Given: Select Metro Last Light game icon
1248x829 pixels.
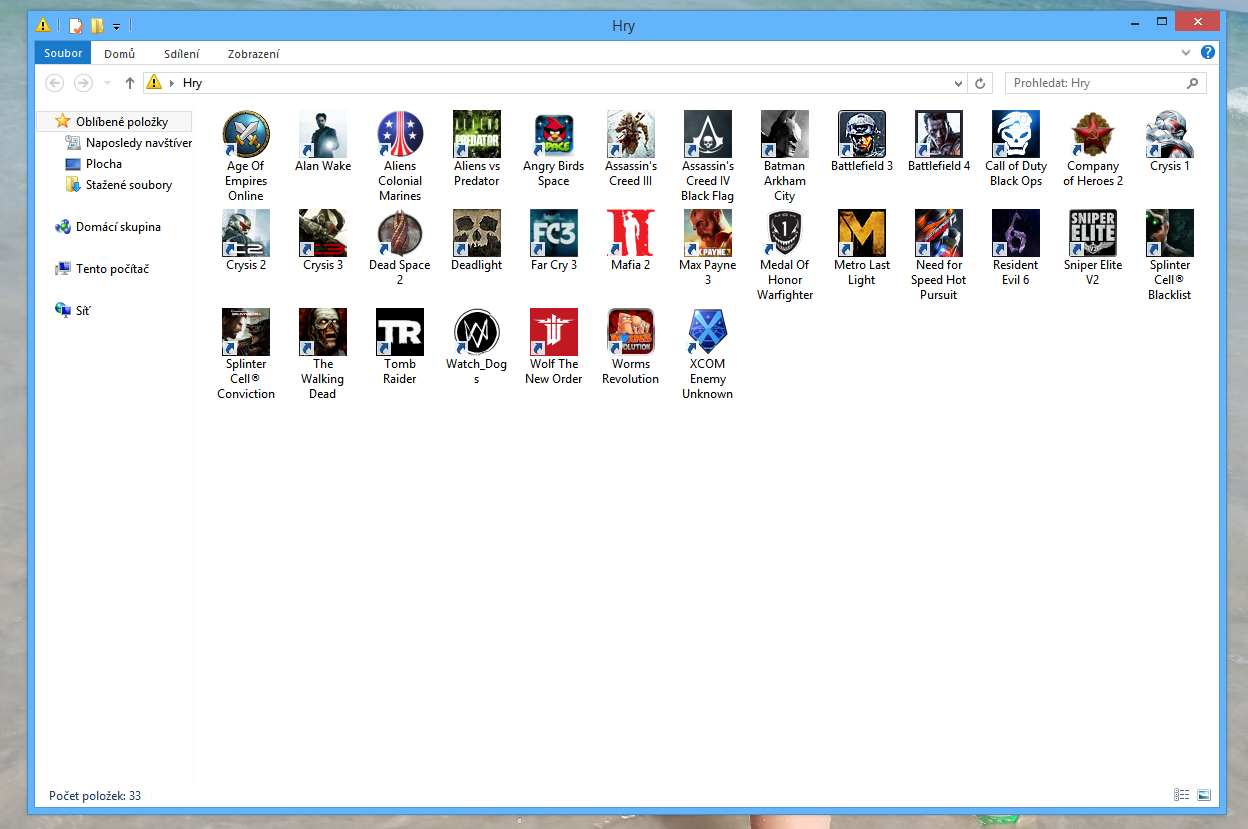Looking at the screenshot, I should (x=861, y=234).
